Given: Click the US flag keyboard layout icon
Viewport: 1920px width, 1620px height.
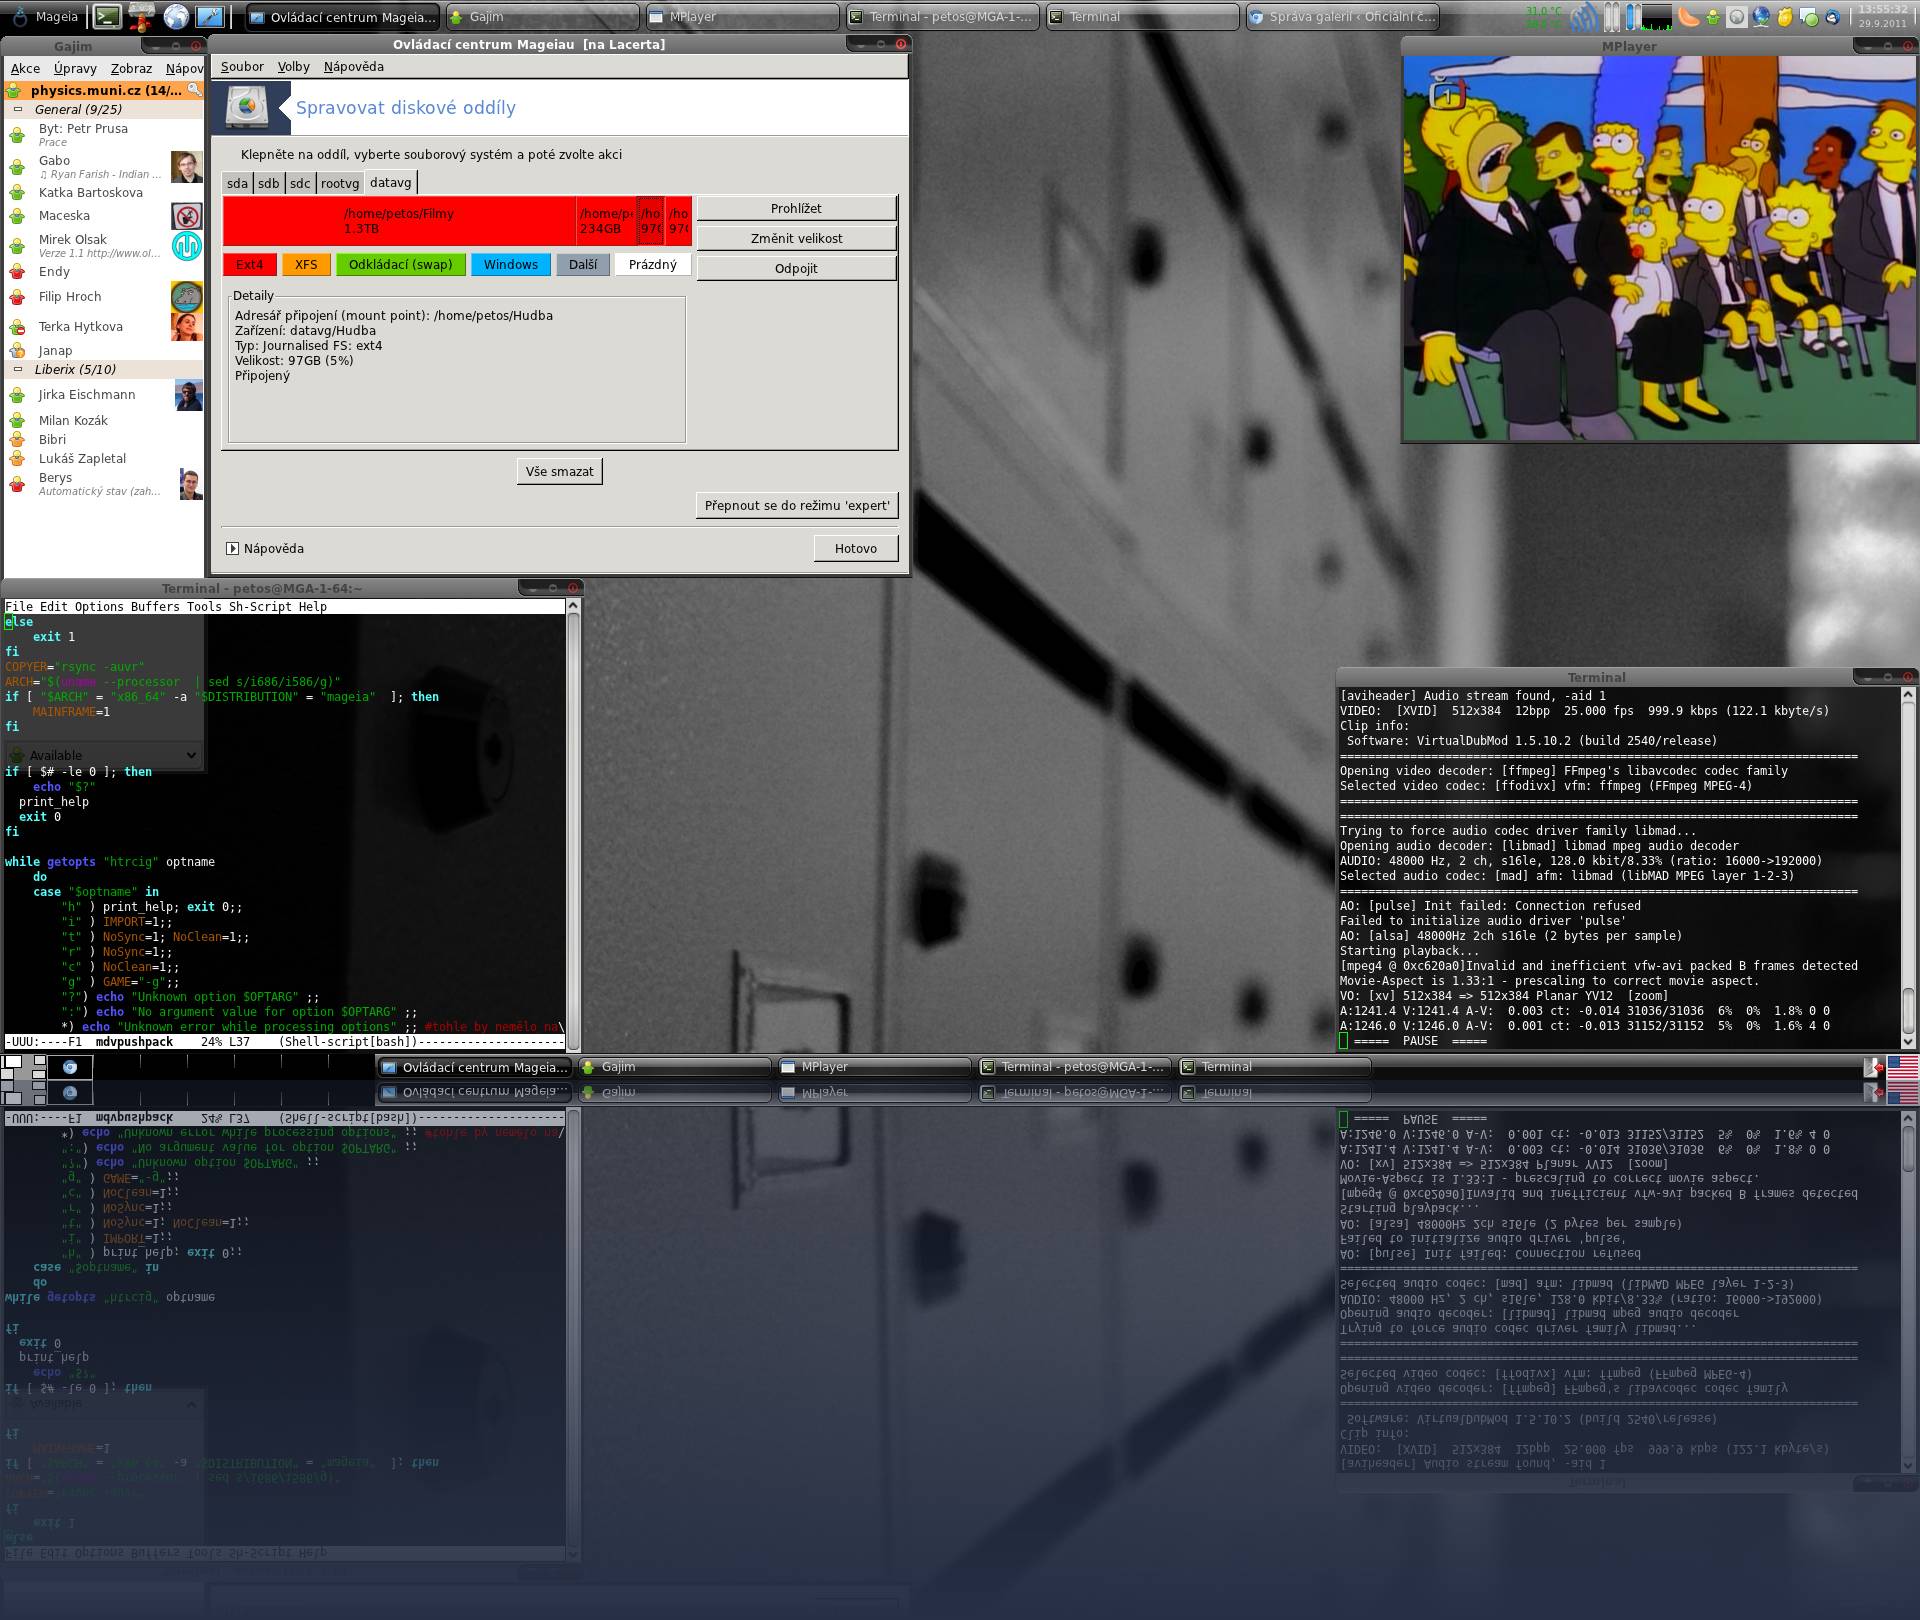Looking at the screenshot, I should 1903,1067.
